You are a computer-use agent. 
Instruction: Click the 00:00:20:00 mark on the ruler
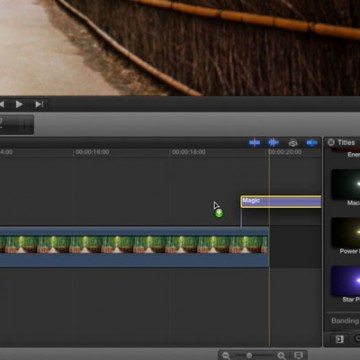[285, 152]
